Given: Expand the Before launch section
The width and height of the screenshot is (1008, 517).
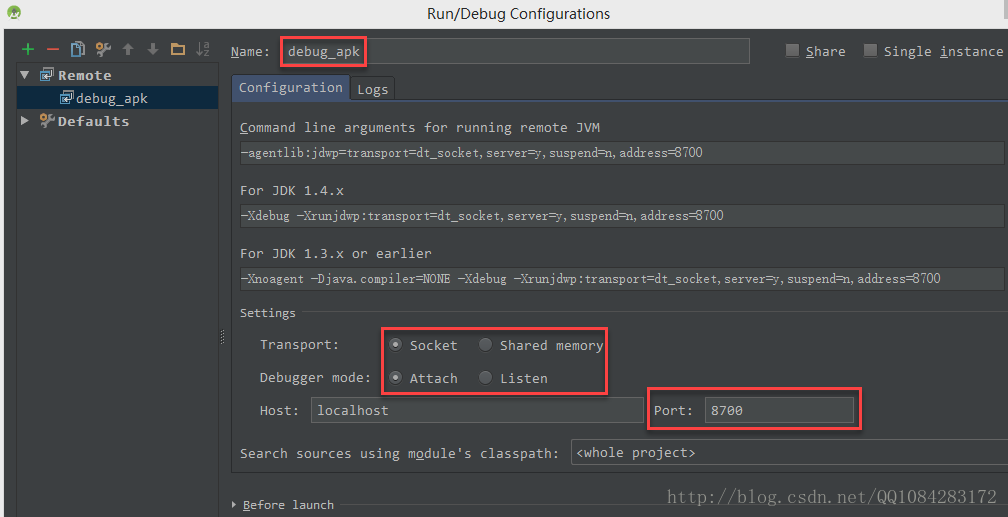Looking at the screenshot, I should (234, 505).
